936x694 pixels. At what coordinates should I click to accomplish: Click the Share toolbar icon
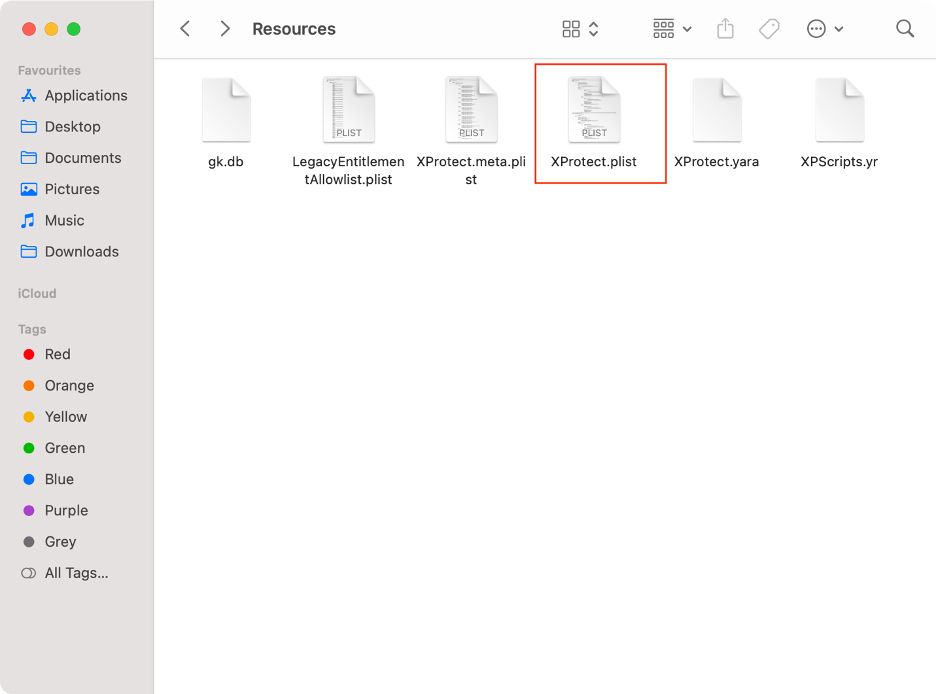tap(725, 28)
